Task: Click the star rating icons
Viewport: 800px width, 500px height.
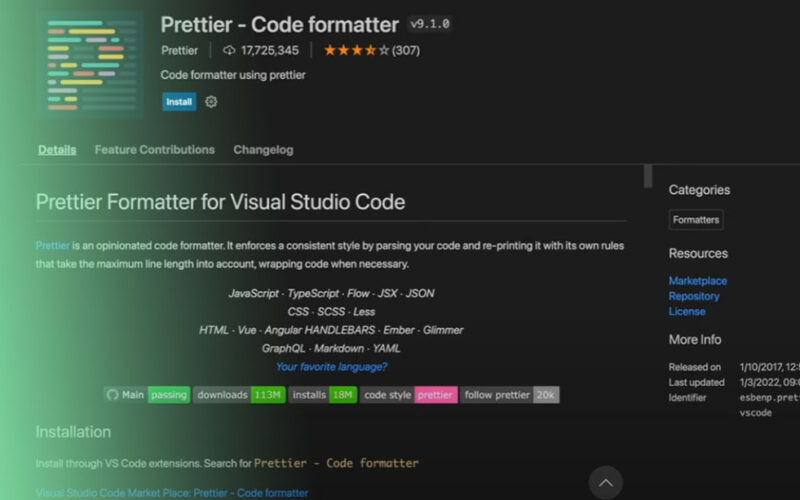Action: tap(357, 50)
